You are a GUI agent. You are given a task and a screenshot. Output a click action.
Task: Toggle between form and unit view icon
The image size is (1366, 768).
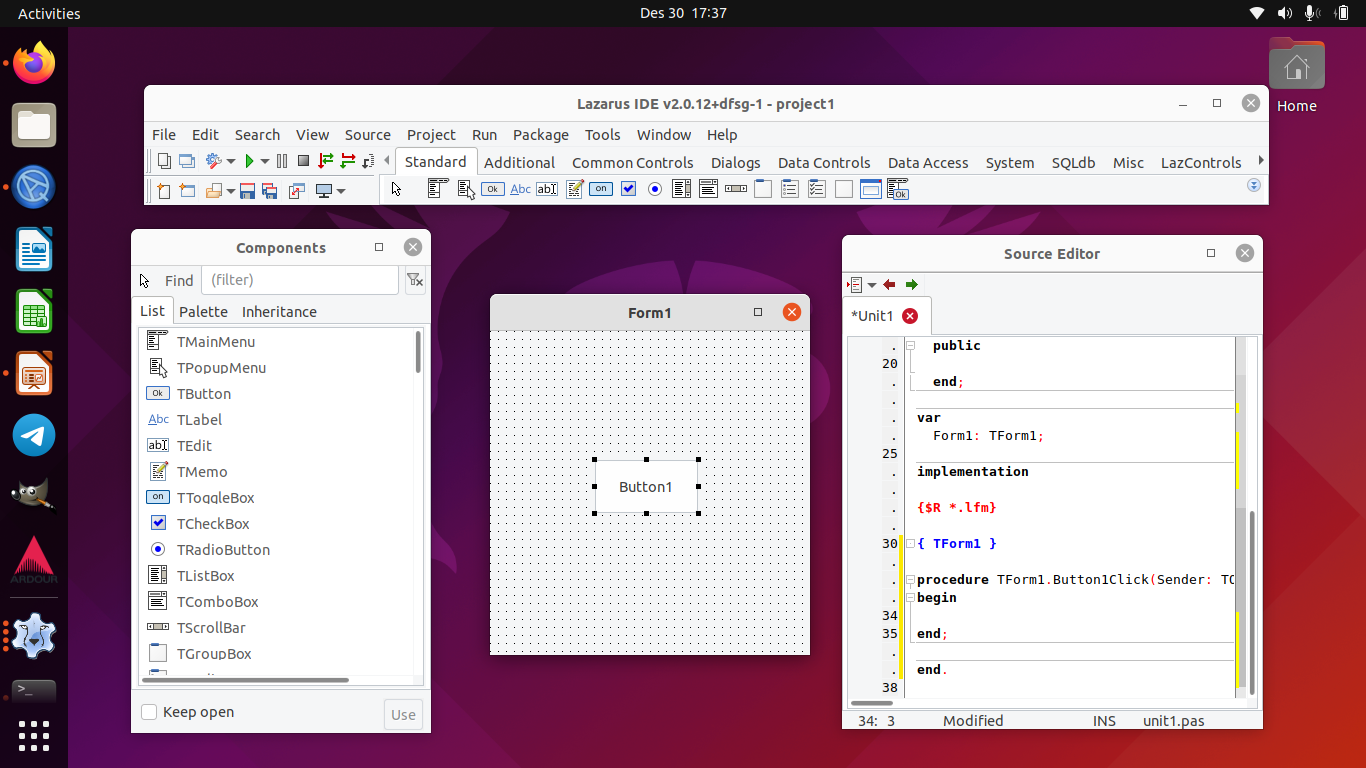296,190
